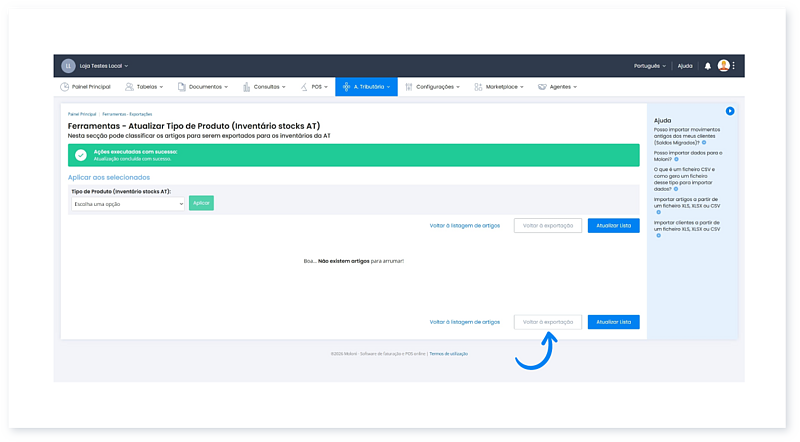Click the Marketplace grid icon
This screenshot has height=442, width=800.
click(x=478, y=87)
